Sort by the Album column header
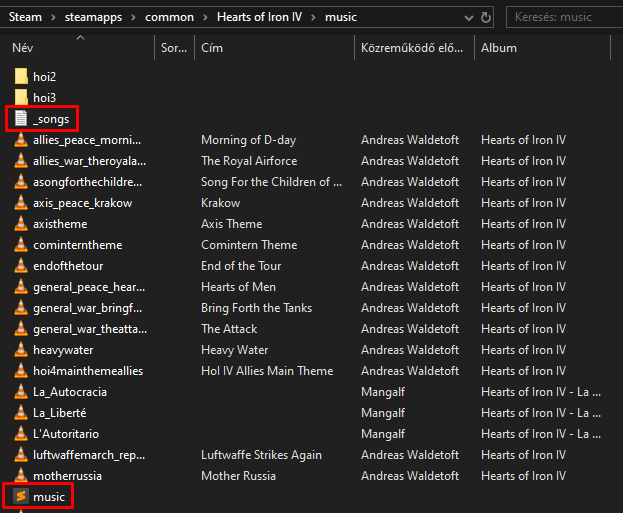 [x=499, y=48]
